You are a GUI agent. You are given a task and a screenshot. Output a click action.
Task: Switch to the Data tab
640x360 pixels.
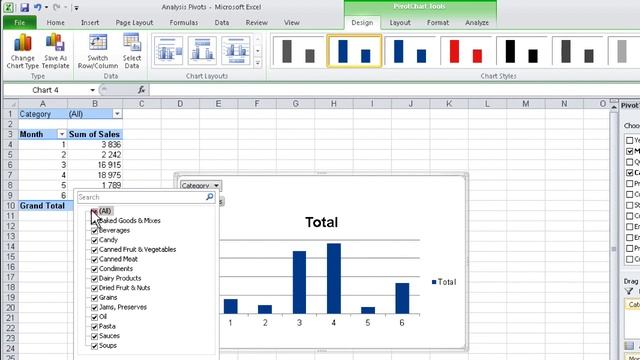coord(222,23)
